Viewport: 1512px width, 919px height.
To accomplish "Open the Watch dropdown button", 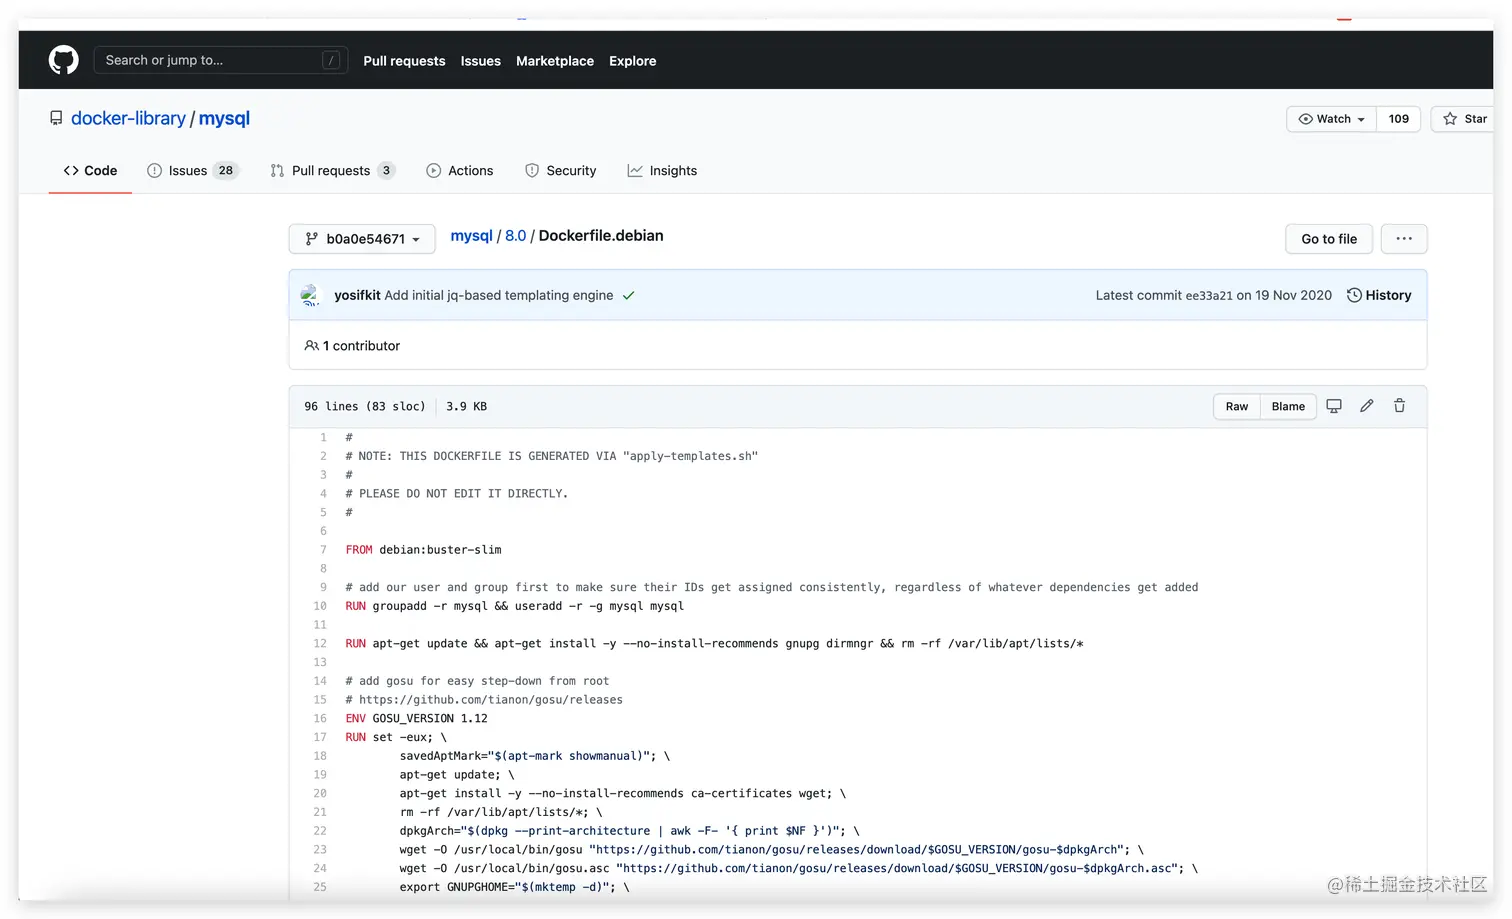I will [1331, 119].
